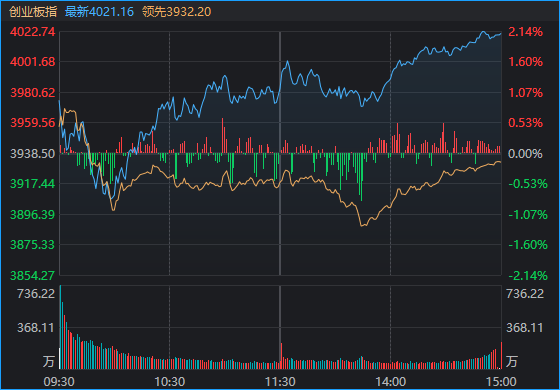Click the -0.53% percentage label
The width and height of the screenshot is (560, 390).
click(528, 184)
